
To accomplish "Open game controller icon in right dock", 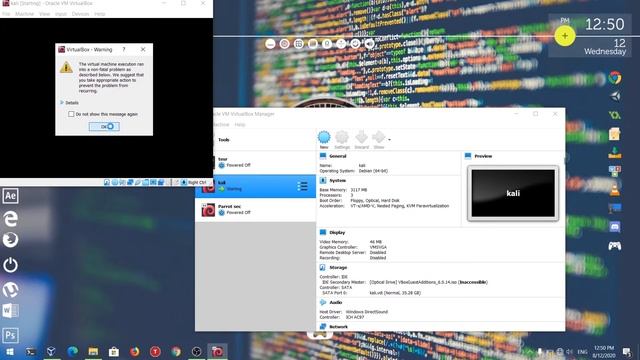I will [x=615, y=246].
